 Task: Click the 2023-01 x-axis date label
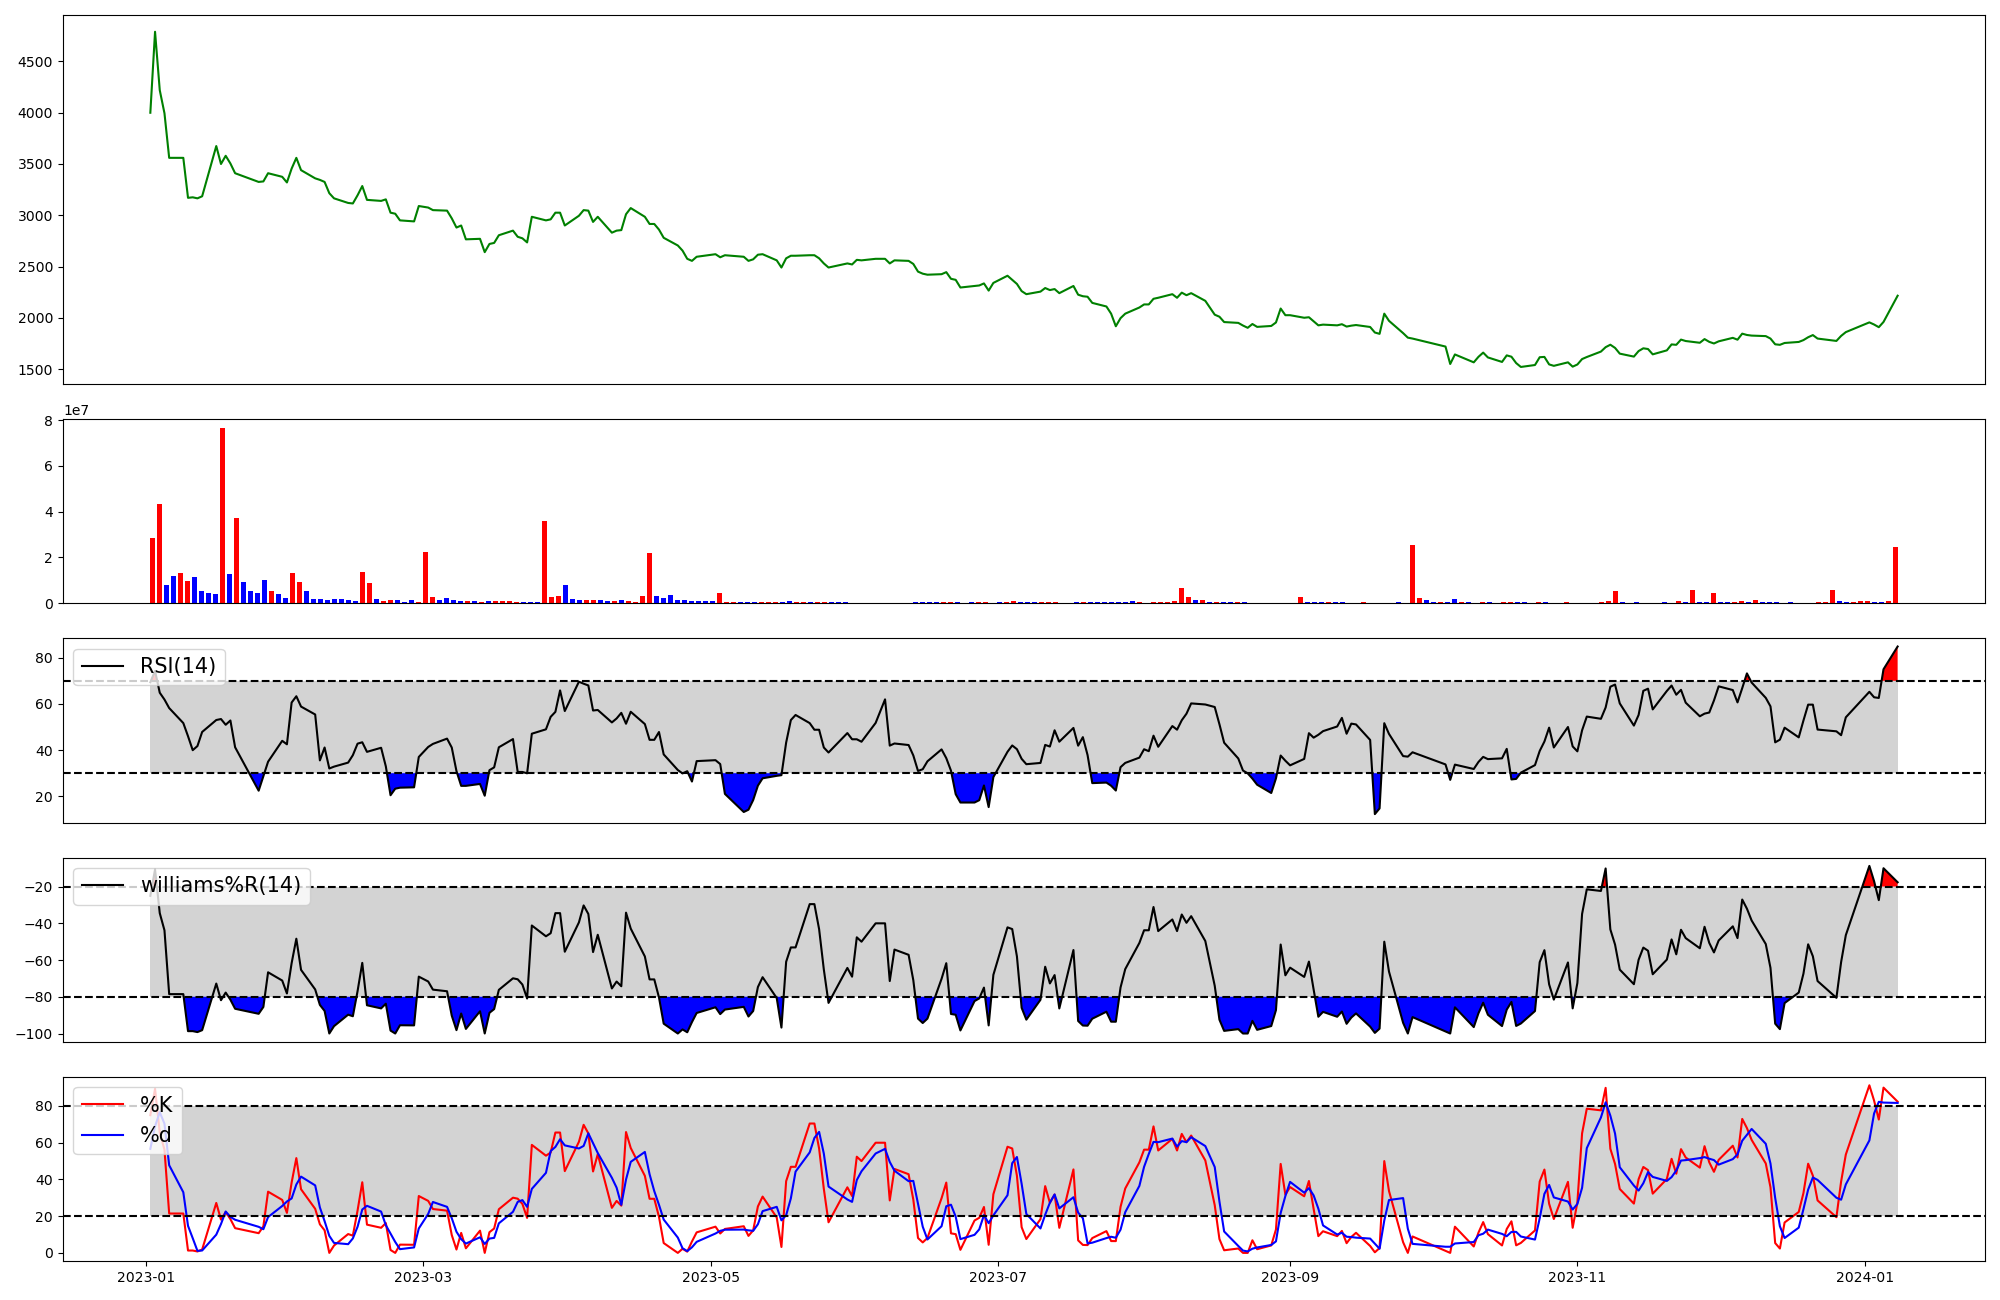(147, 1277)
